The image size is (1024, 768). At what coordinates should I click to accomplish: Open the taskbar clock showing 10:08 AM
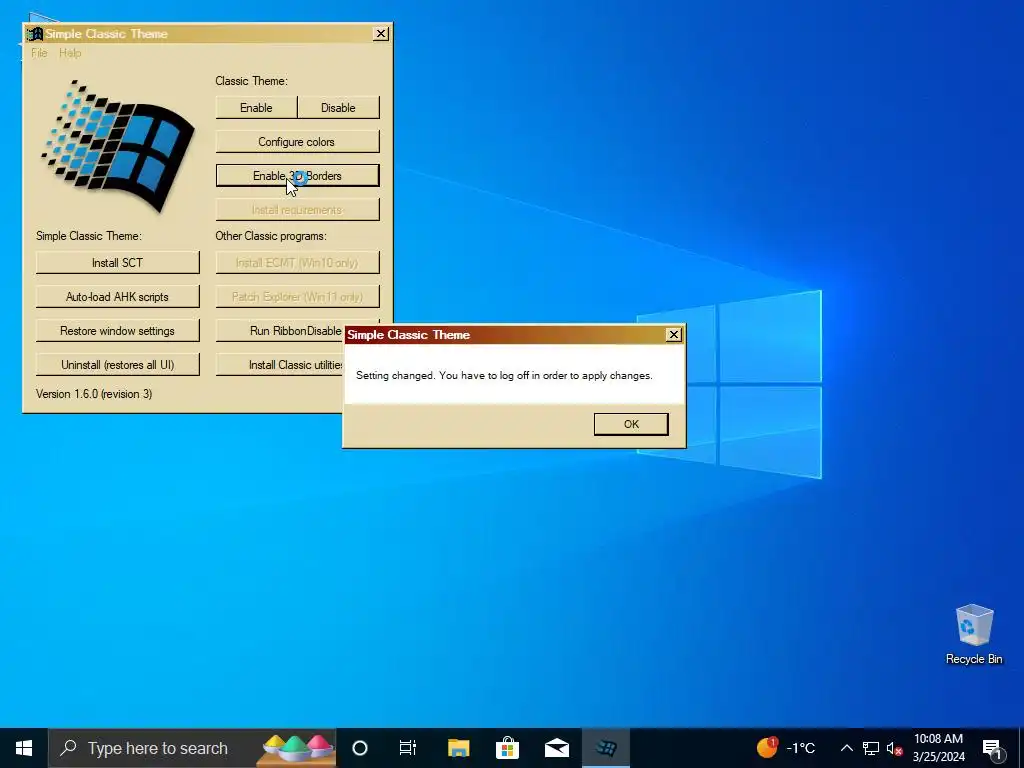click(x=938, y=748)
